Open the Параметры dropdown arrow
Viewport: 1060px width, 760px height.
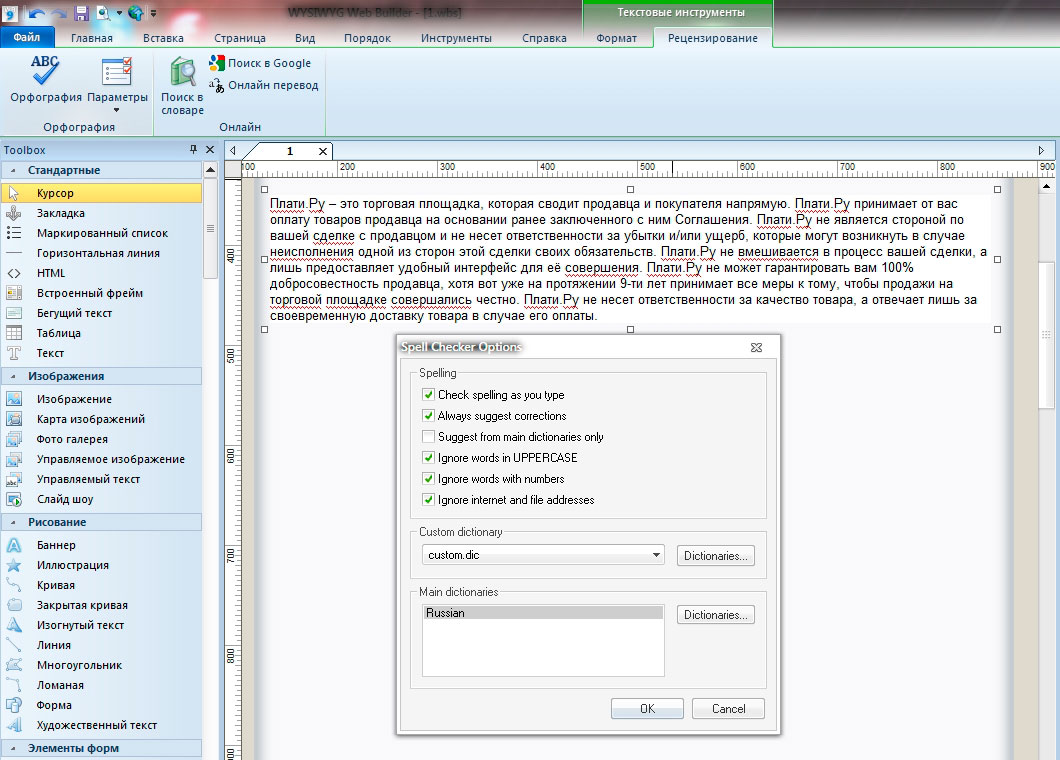[x=116, y=110]
